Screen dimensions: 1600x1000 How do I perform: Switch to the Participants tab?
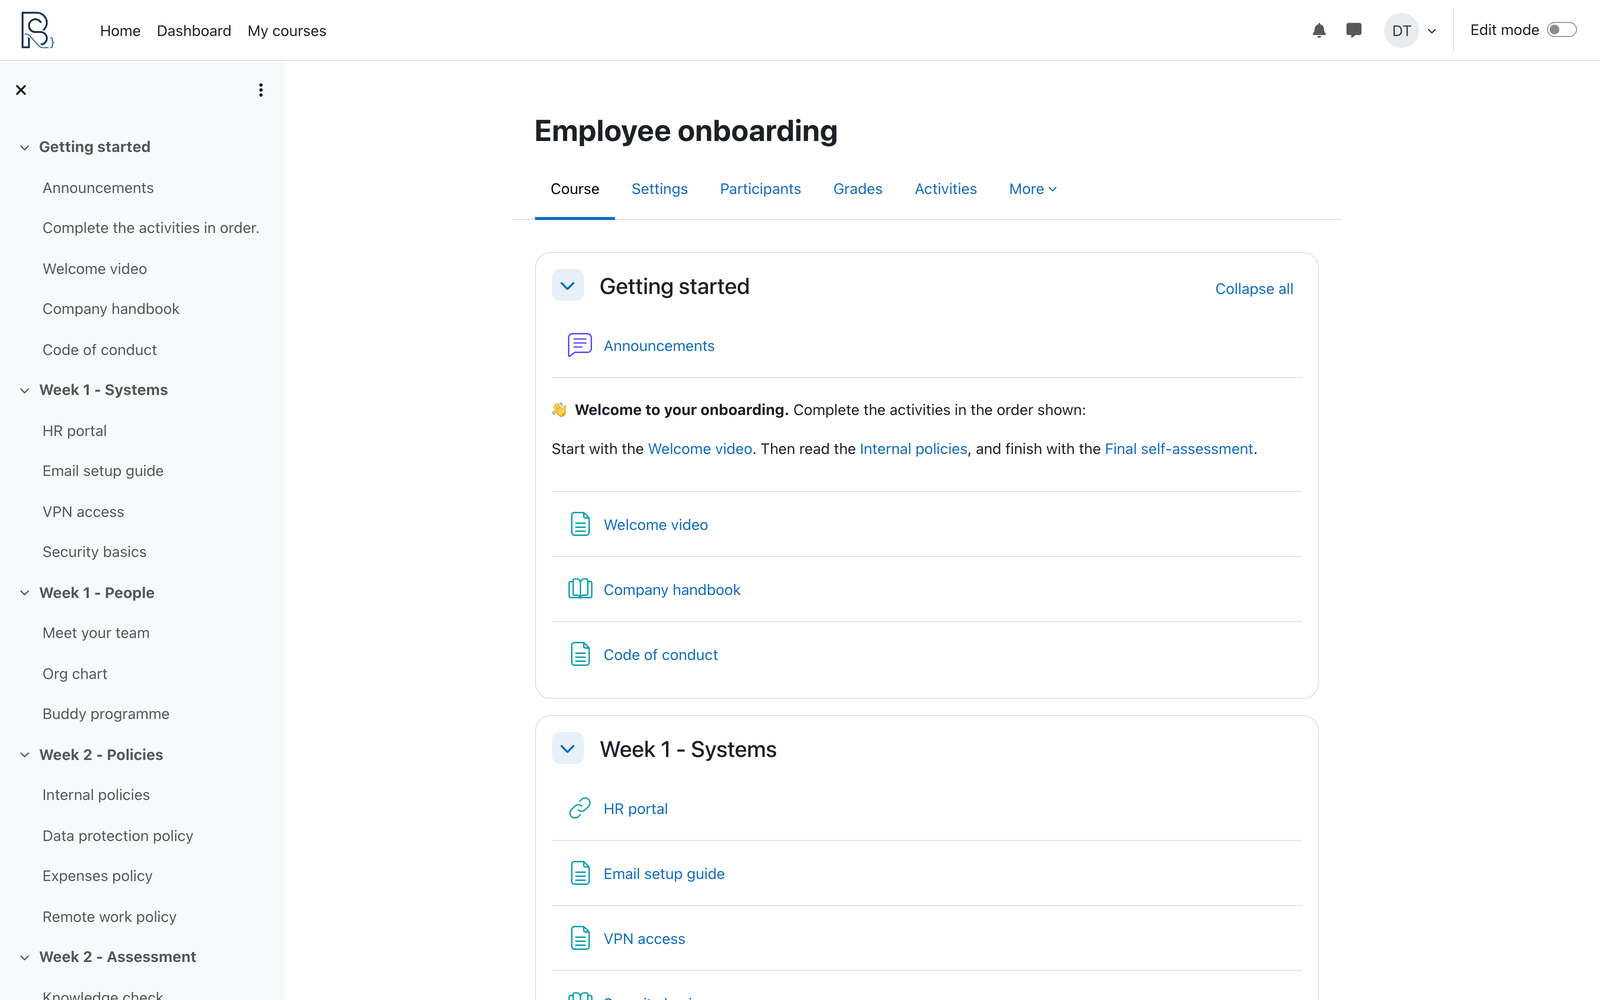click(x=760, y=189)
